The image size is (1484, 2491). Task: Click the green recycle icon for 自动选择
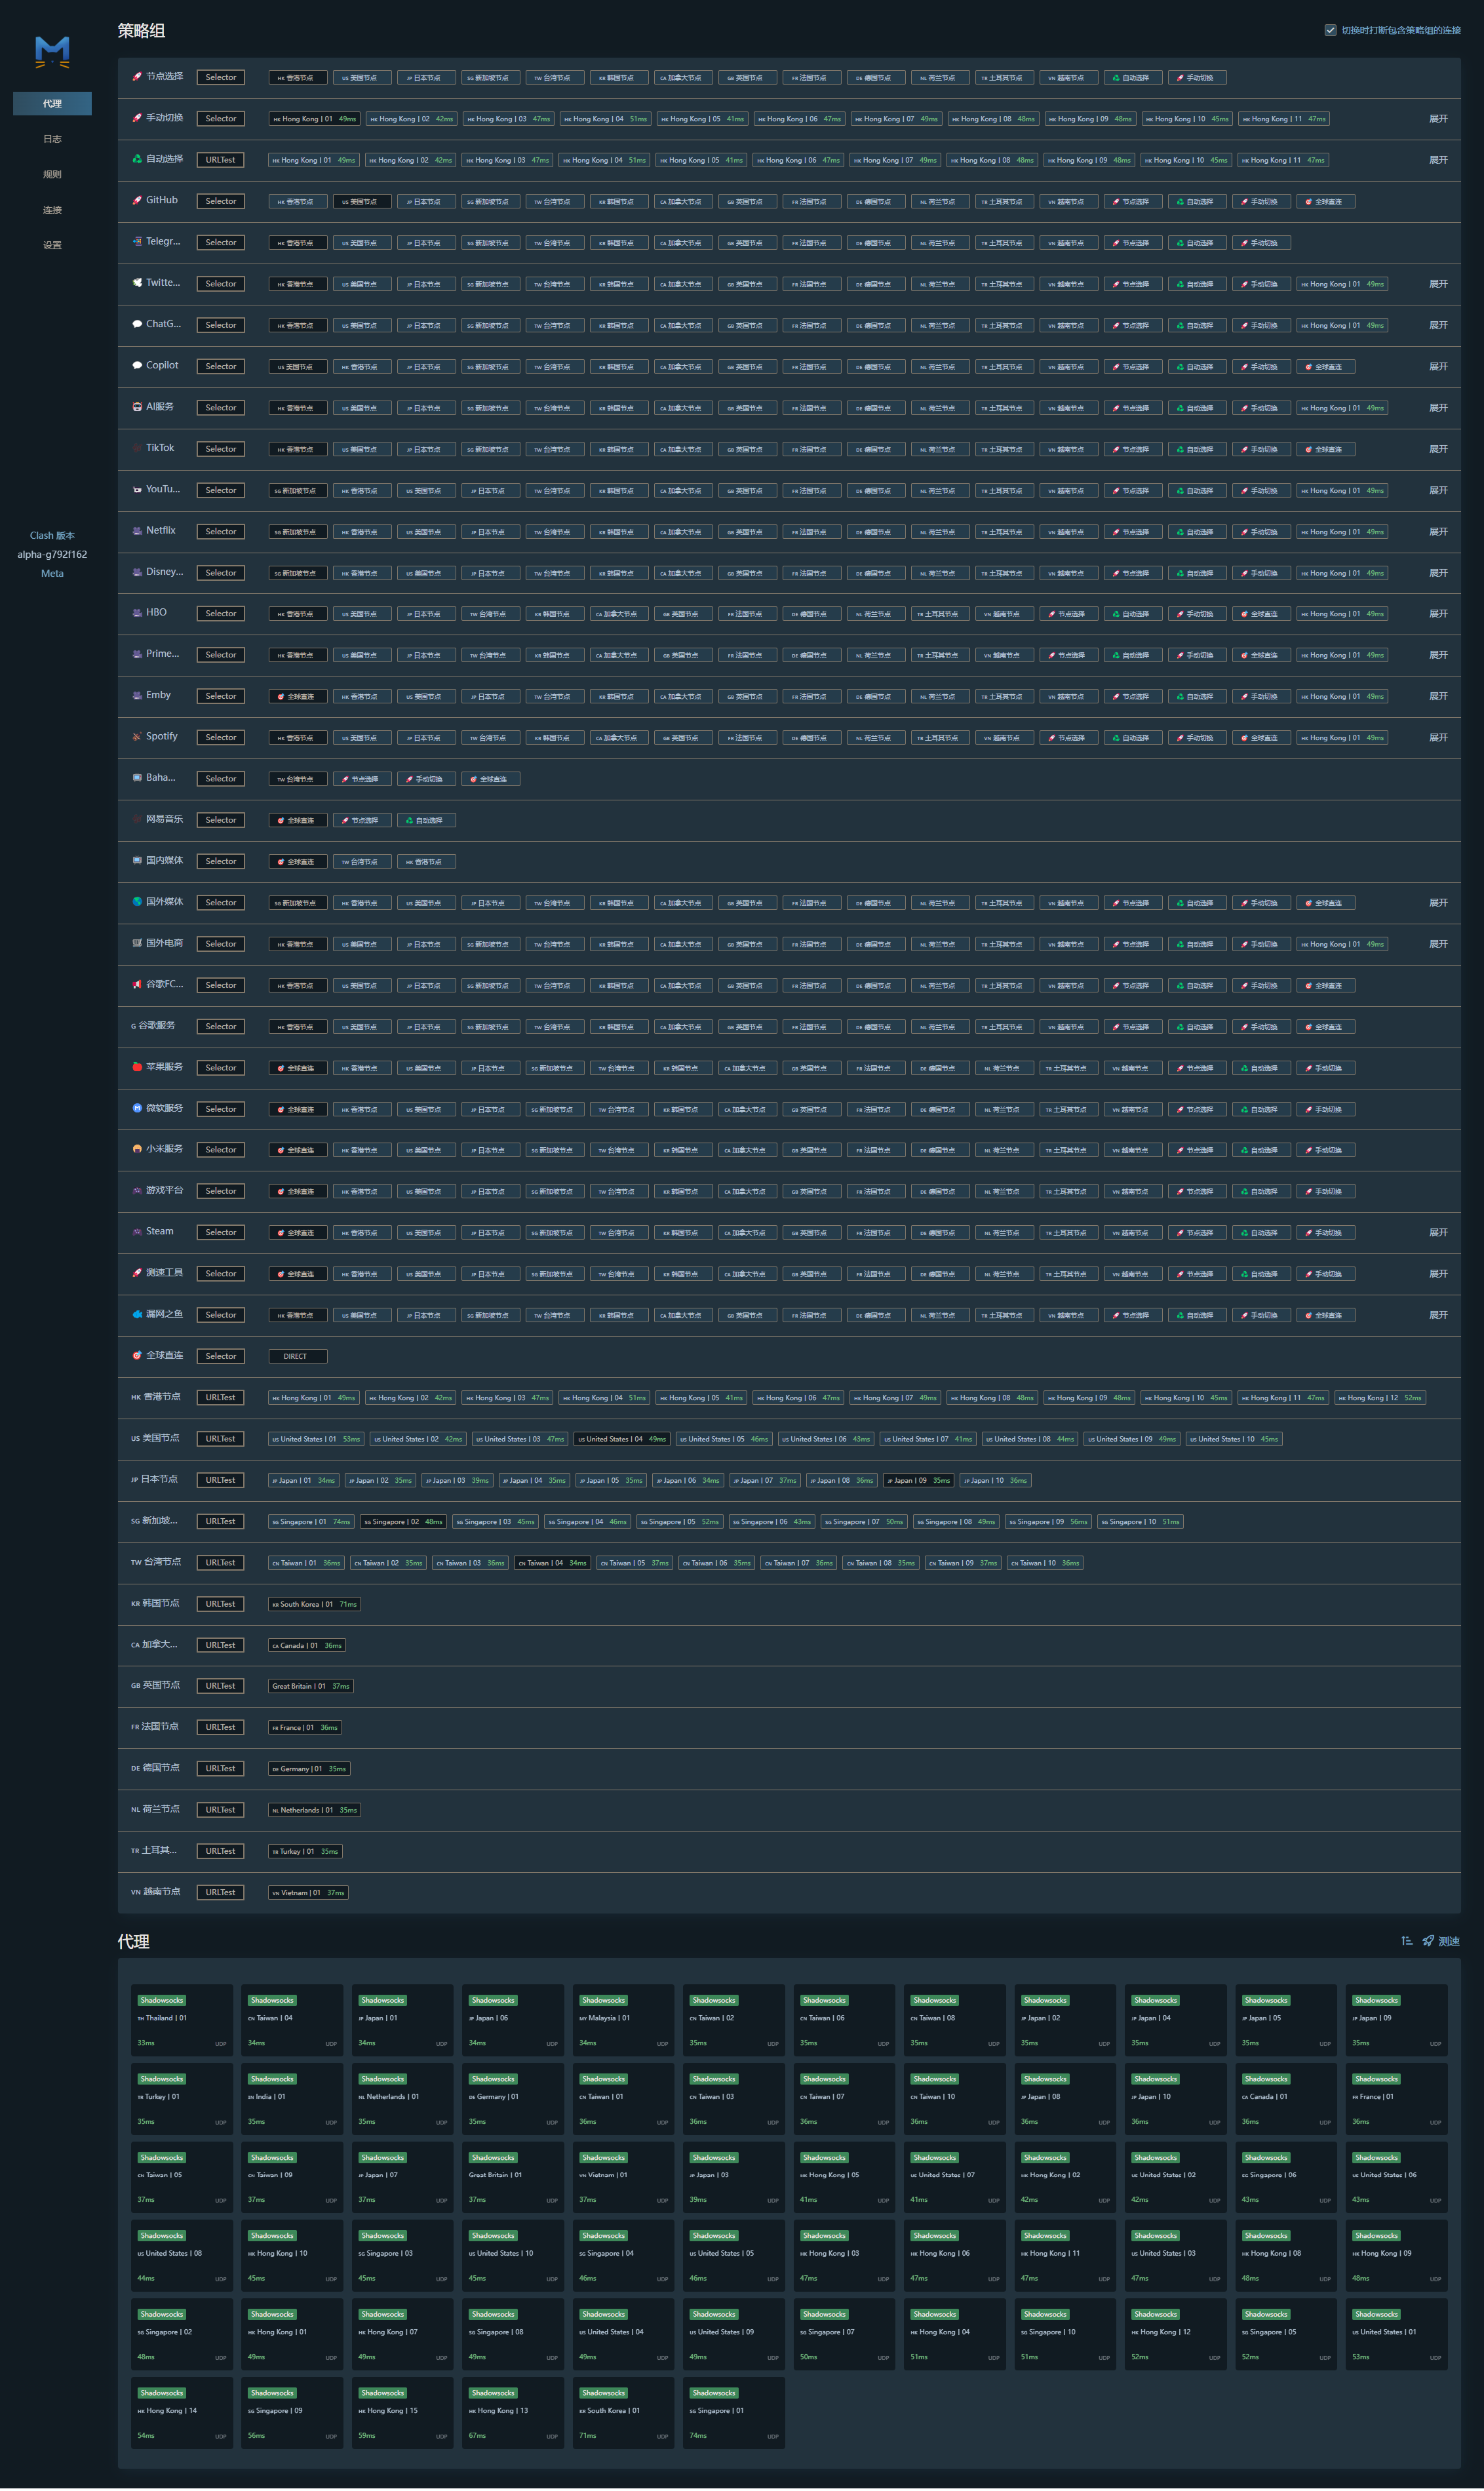coord(137,159)
